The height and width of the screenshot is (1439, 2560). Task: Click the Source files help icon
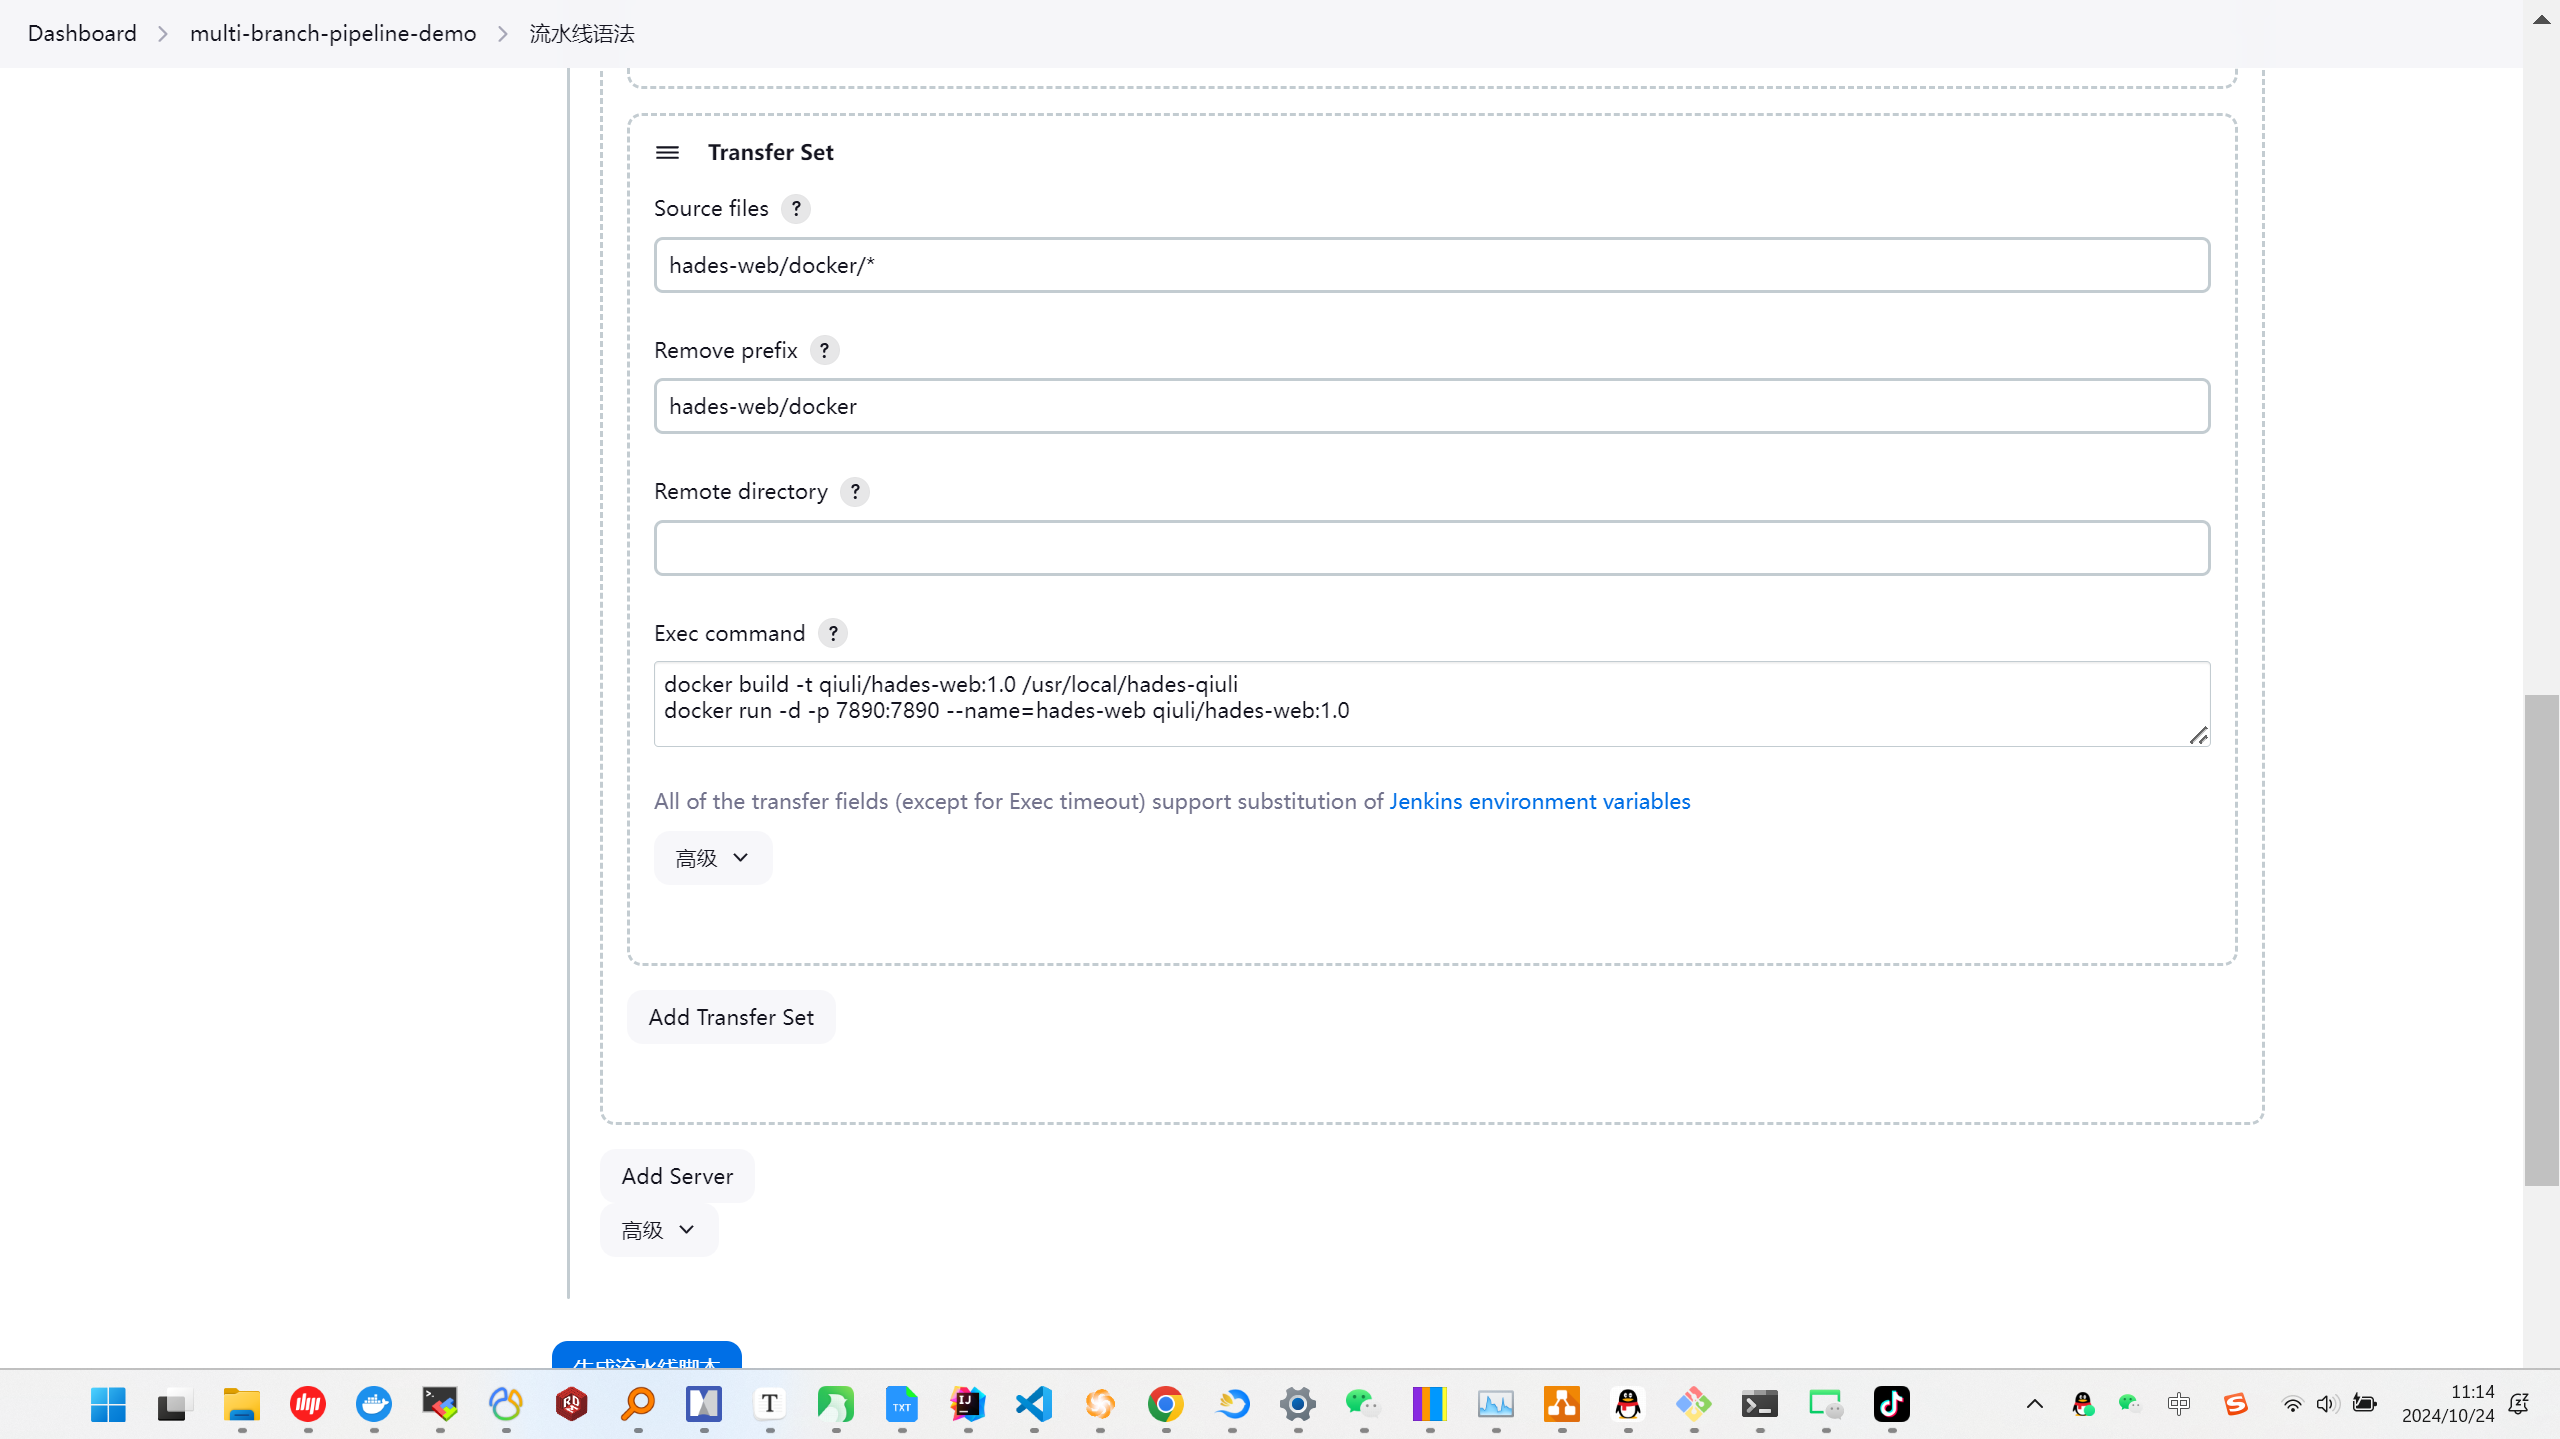click(795, 208)
